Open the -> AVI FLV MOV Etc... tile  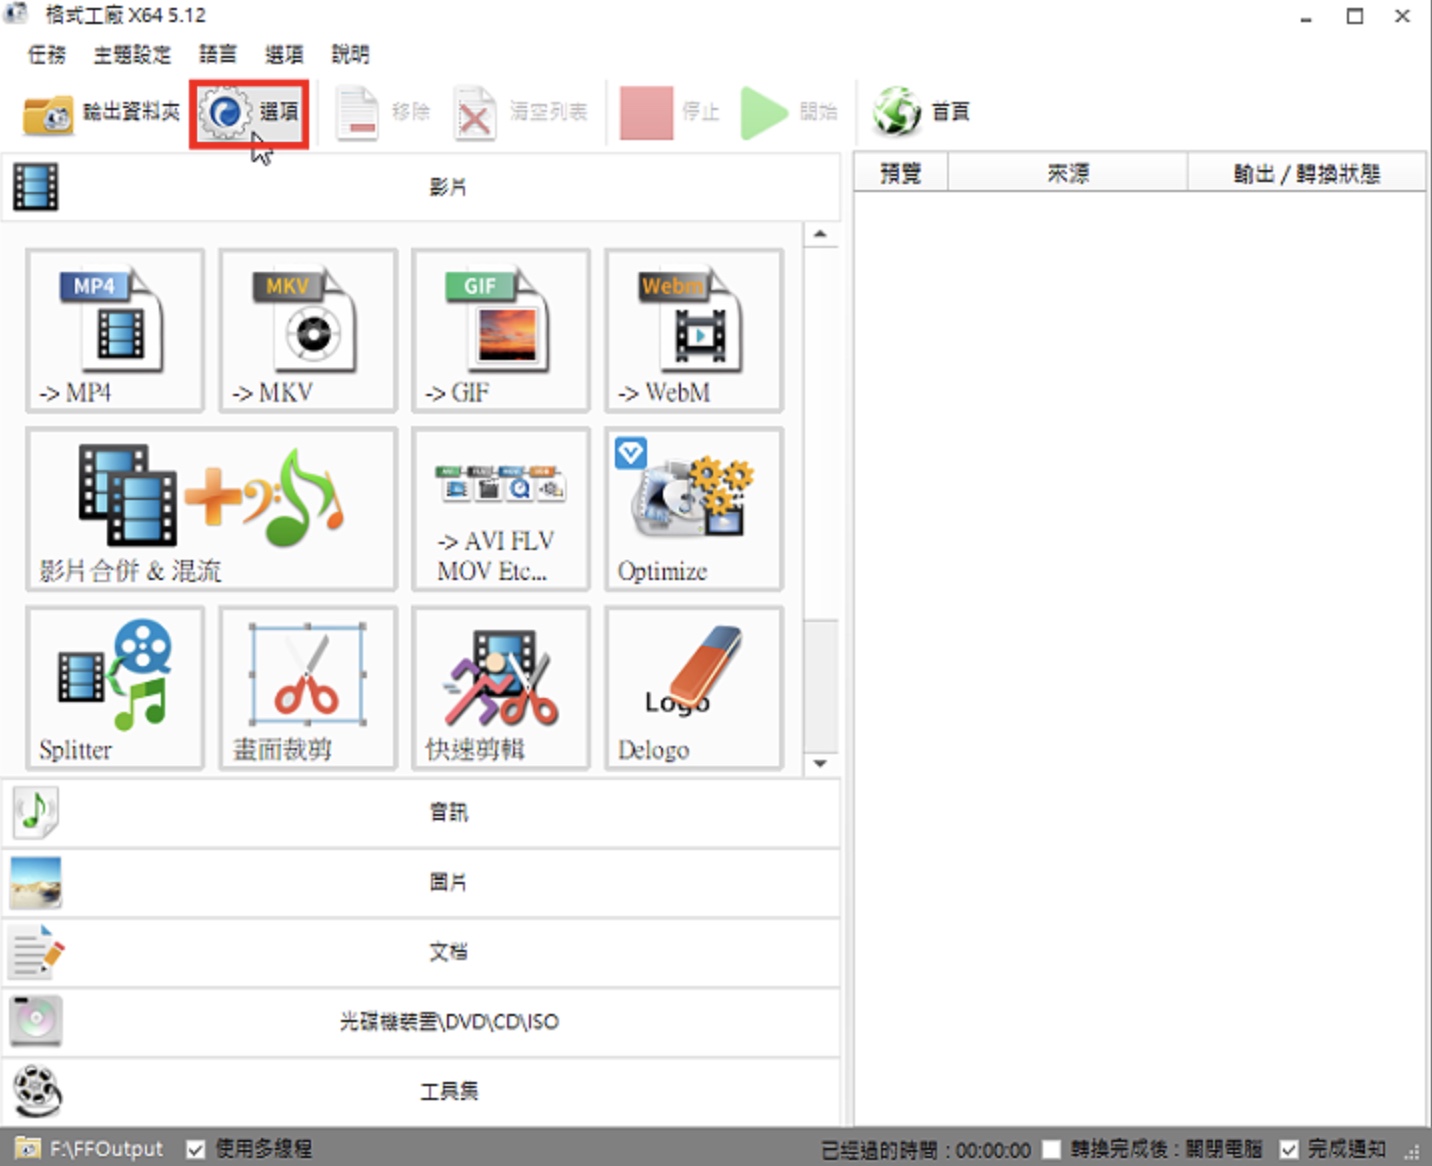[501, 509]
